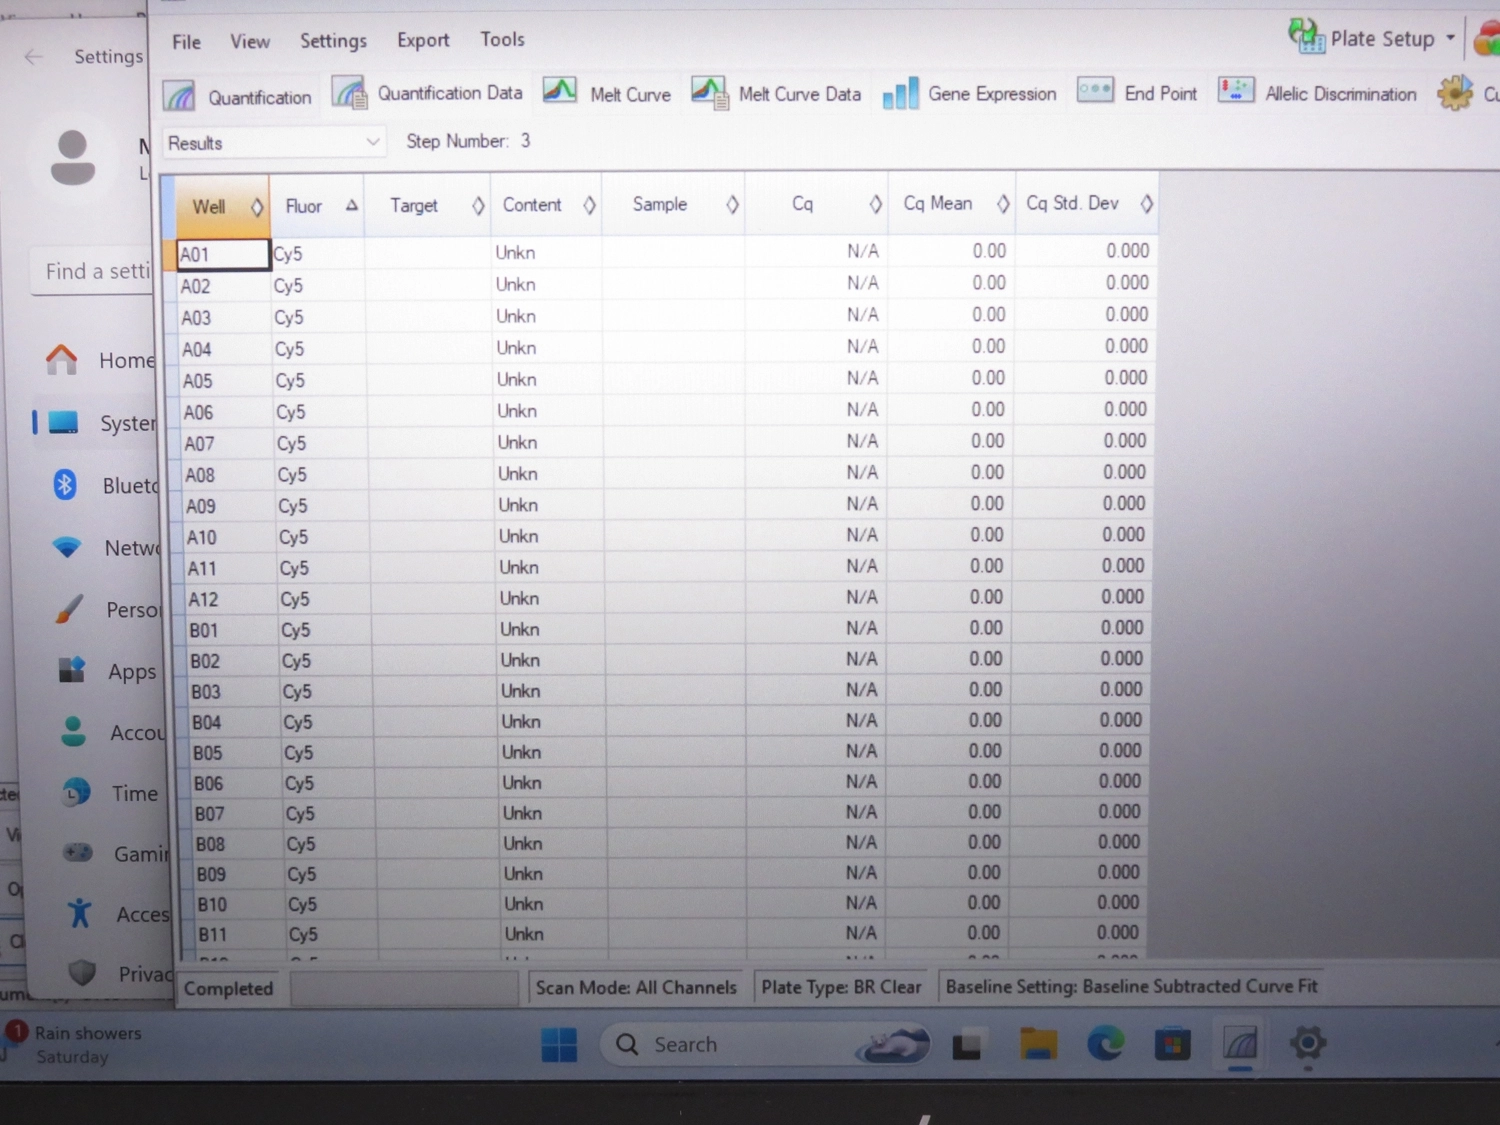Sort table by Fluor column header
1500x1125 pixels.
(304, 206)
